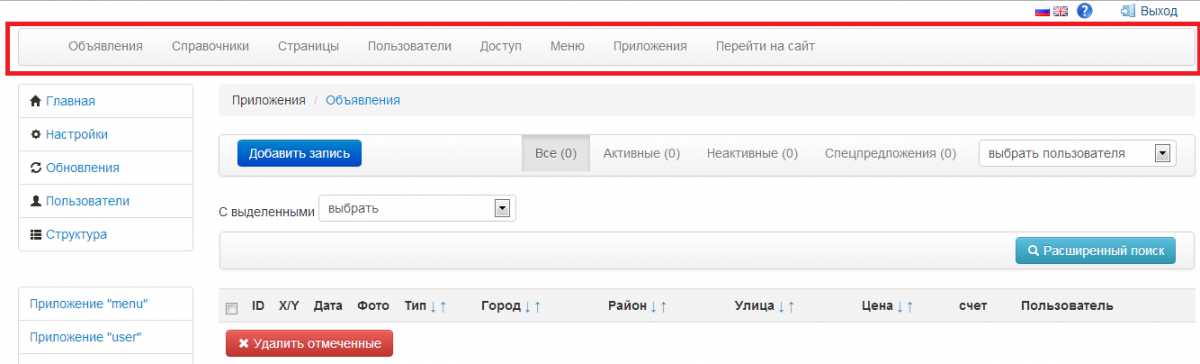Select the Спецпредложения (0) filter tab
The image size is (1200, 364).
890,154
